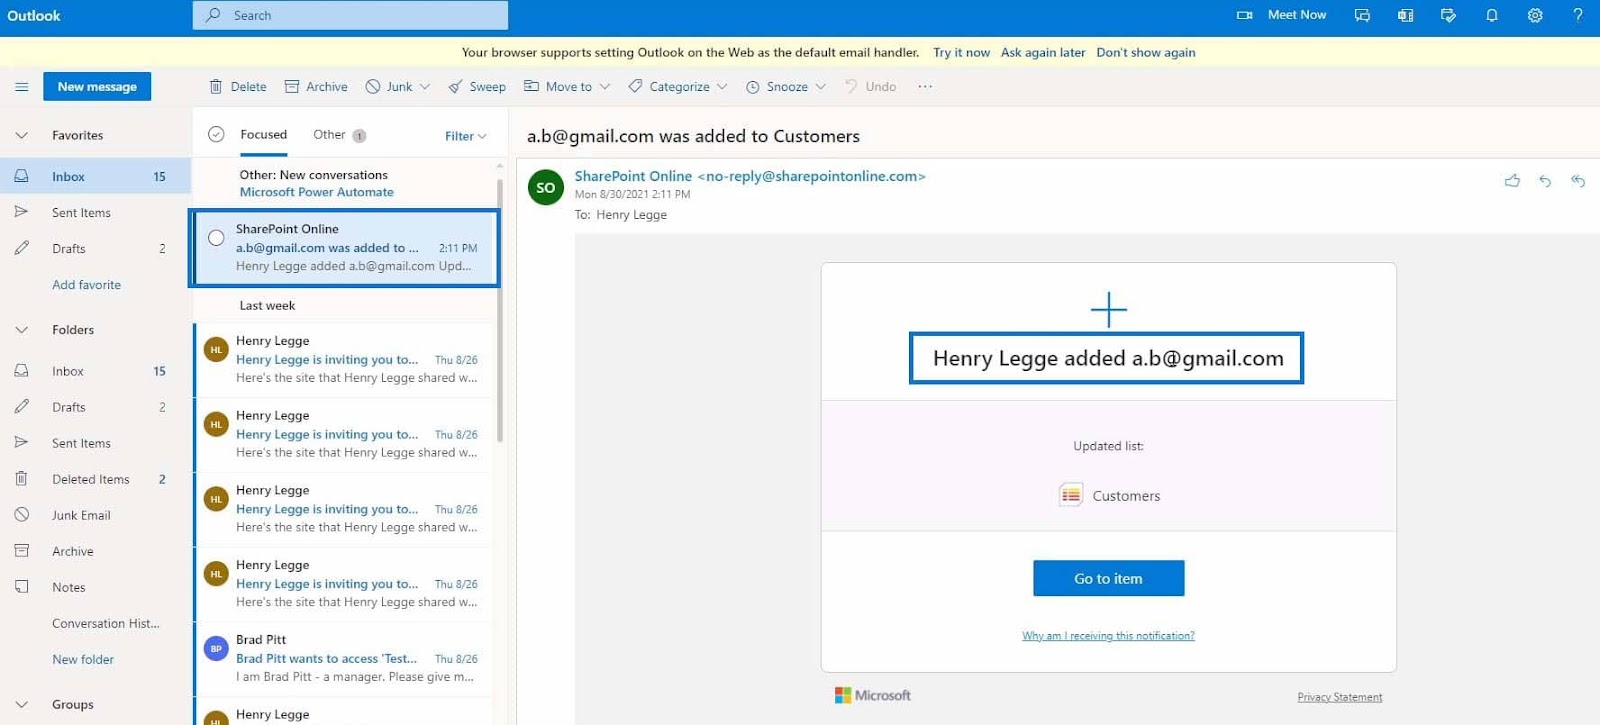Open the notifications bell icon
The image size is (1600, 725).
(1492, 15)
